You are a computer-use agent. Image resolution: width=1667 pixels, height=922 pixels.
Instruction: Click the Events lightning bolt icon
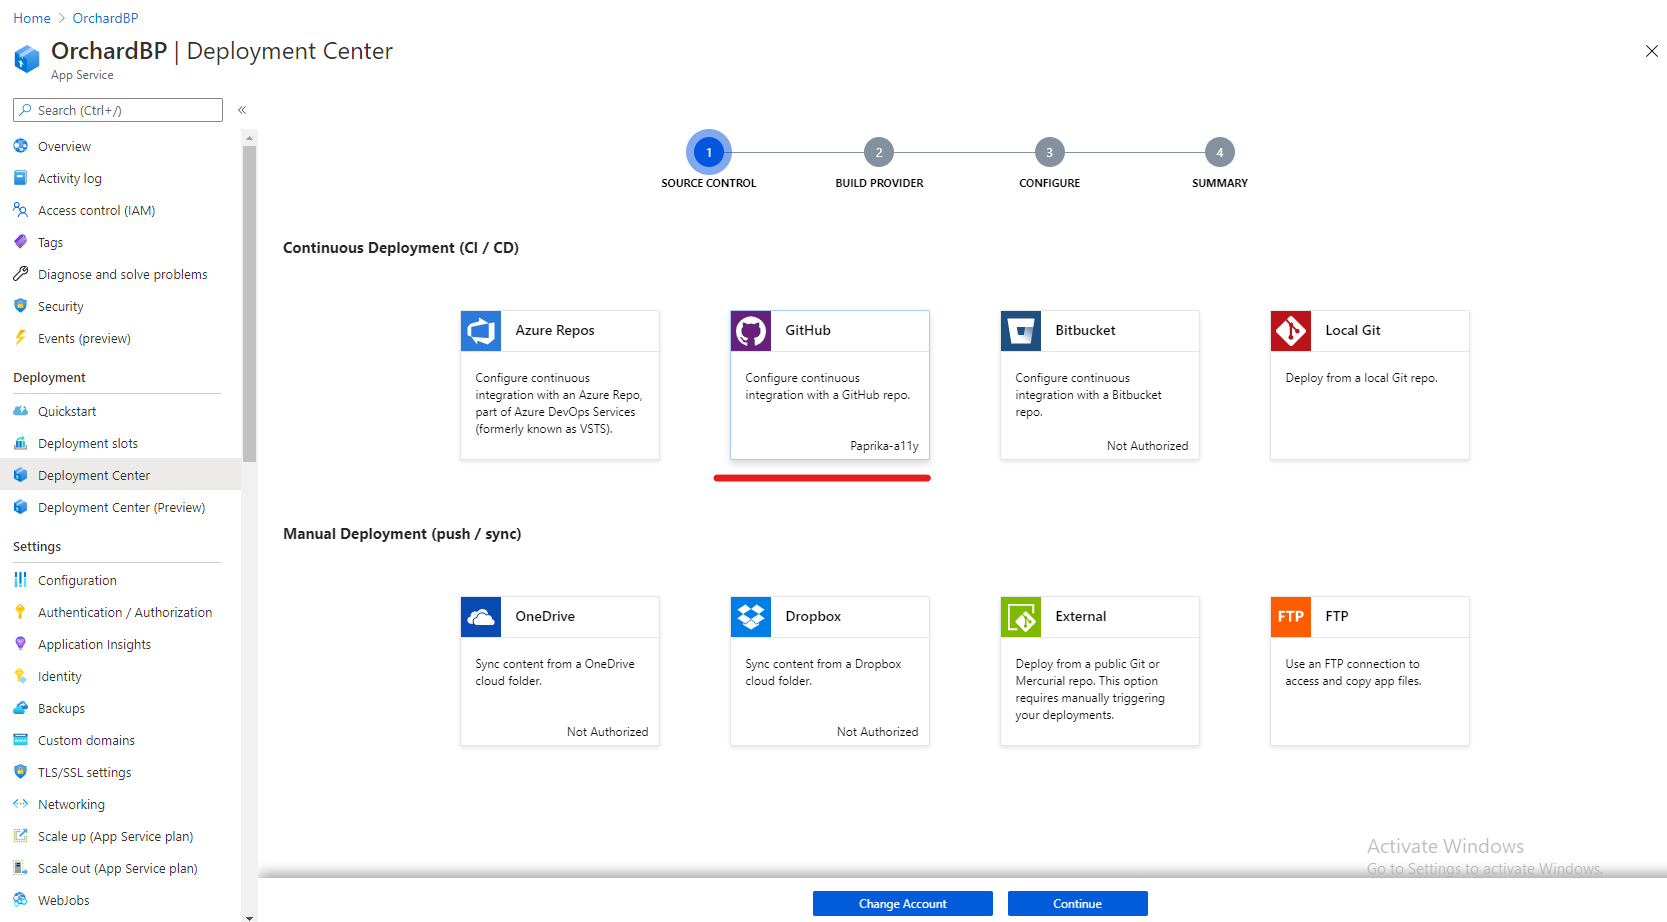[x=20, y=338]
